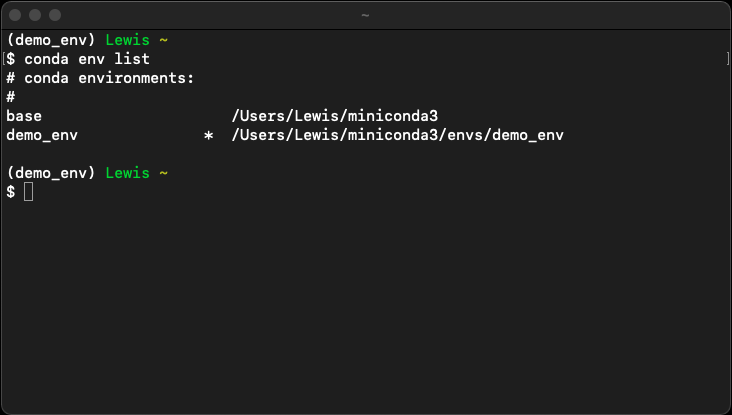Click the green Lewis username in first prompt
This screenshot has width=732, height=415.
pos(127,40)
